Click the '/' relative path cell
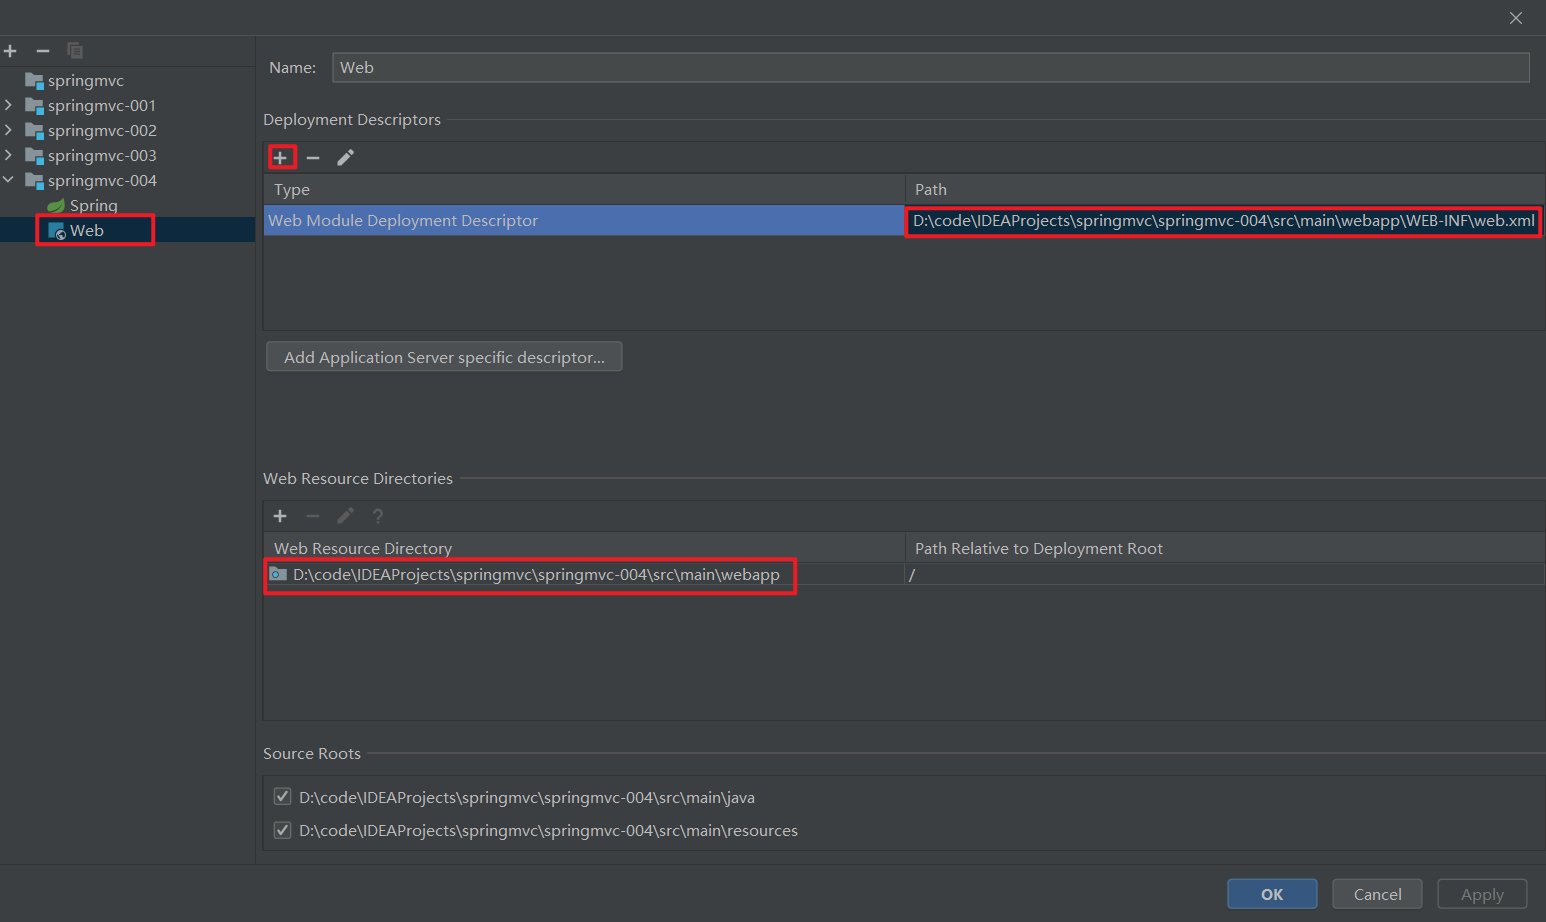 click(x=1225, y=575)
